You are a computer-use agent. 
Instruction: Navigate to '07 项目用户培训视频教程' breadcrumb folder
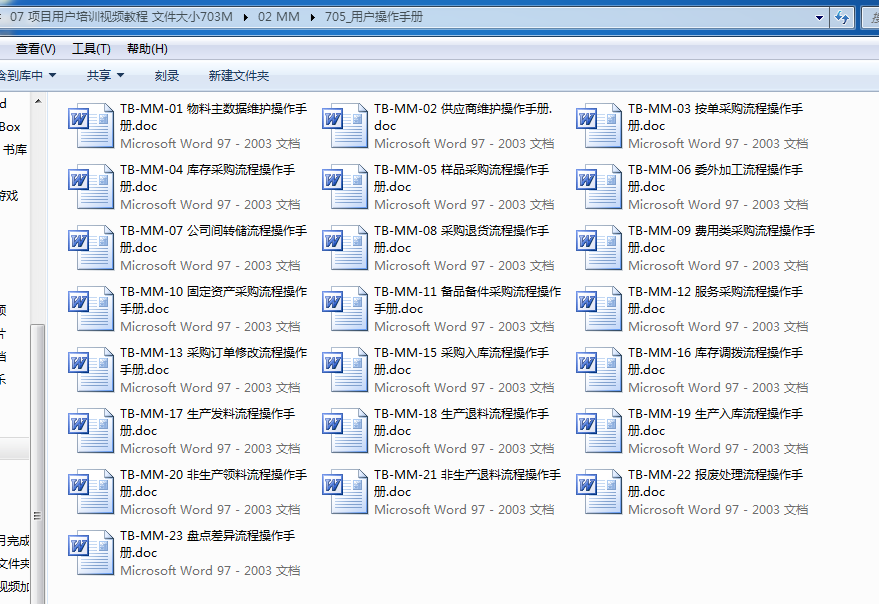[x=119, y=17]
